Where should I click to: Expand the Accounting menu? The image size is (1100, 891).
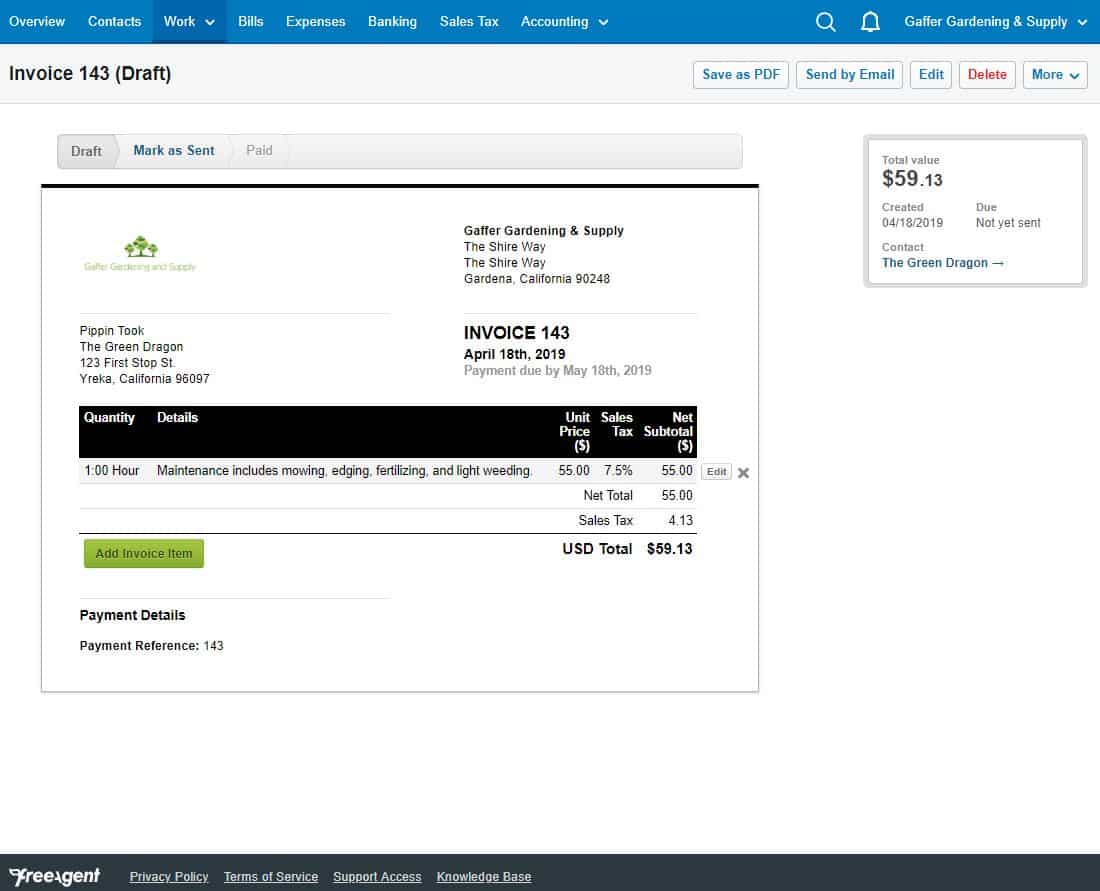(564, 22)
